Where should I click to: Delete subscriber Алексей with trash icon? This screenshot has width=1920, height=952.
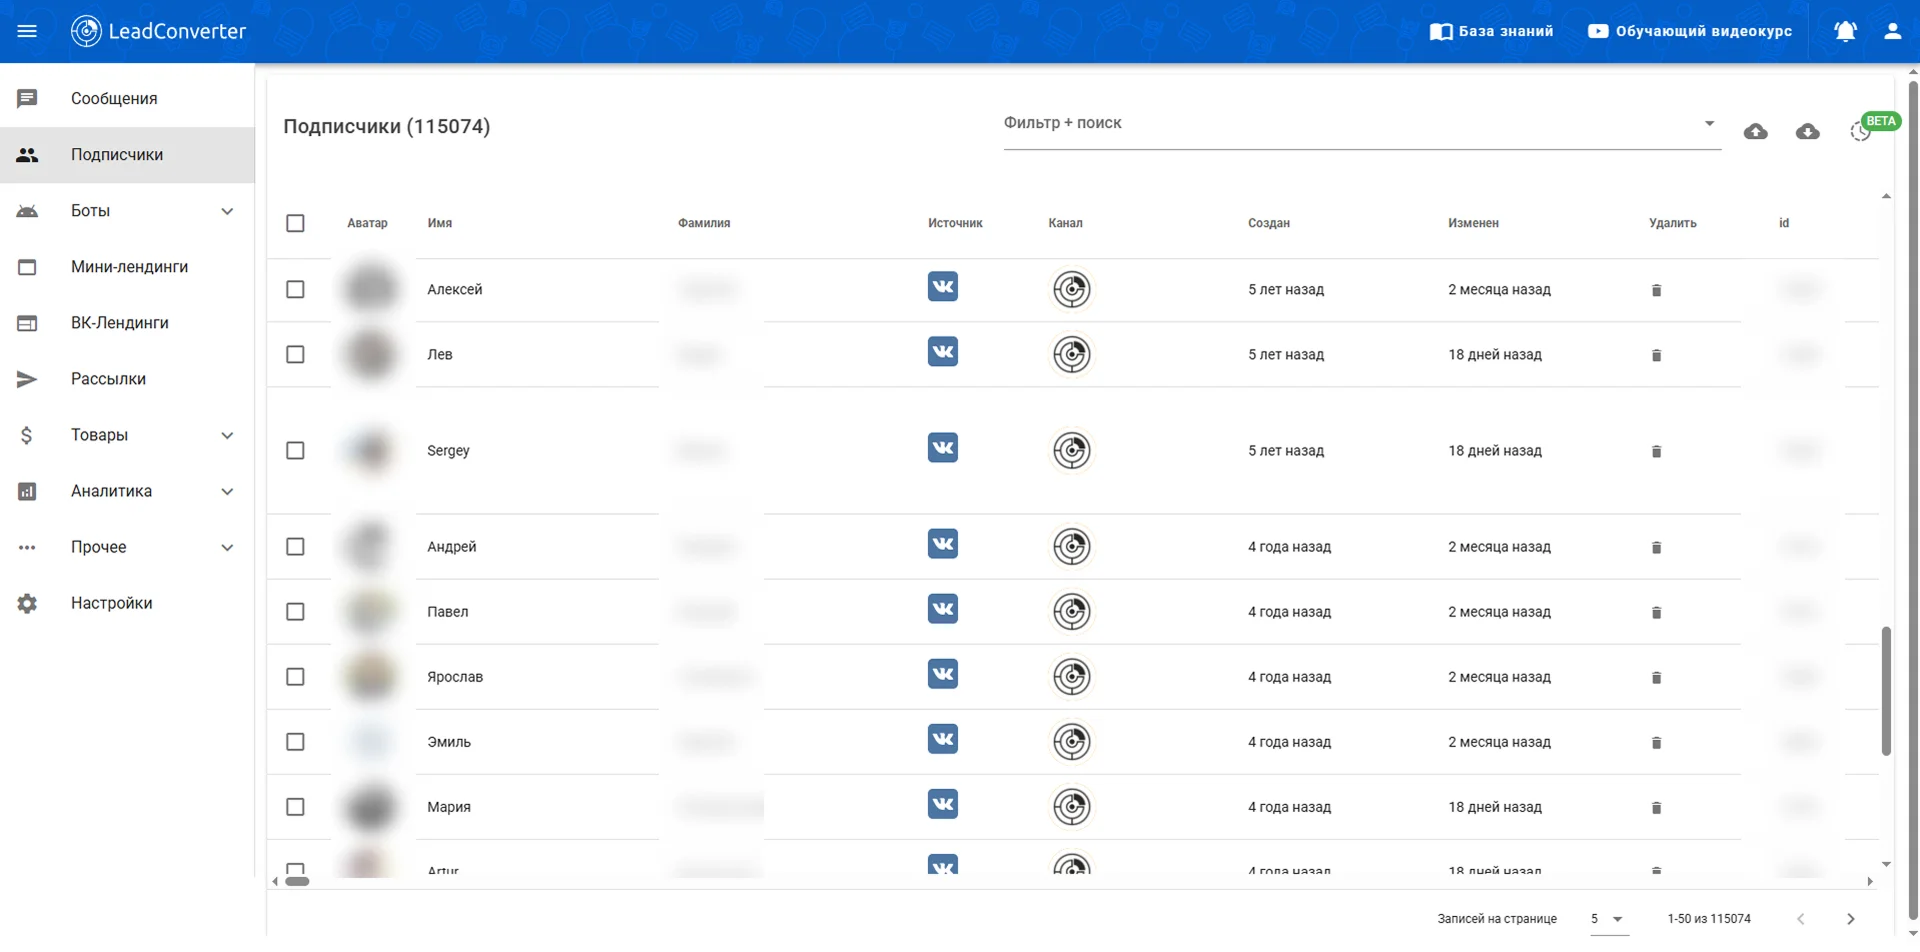(x=1656, y=290)
